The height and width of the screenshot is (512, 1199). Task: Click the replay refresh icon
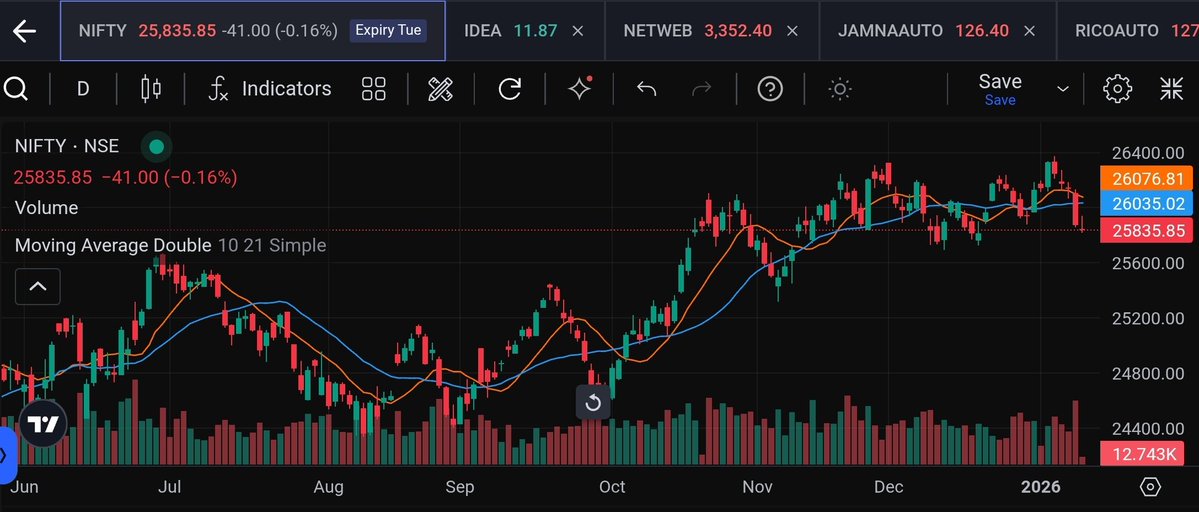[x=509, y=89]
